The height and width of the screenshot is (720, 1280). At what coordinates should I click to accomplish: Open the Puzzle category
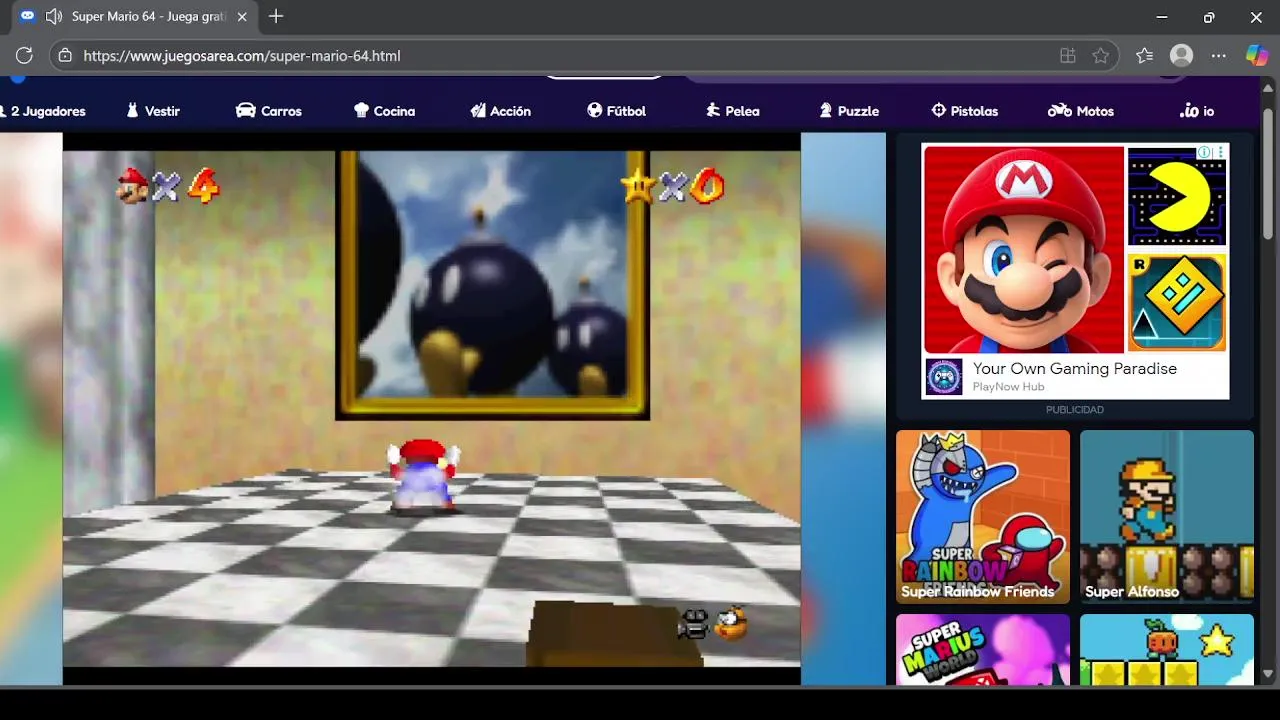[849, 111]
